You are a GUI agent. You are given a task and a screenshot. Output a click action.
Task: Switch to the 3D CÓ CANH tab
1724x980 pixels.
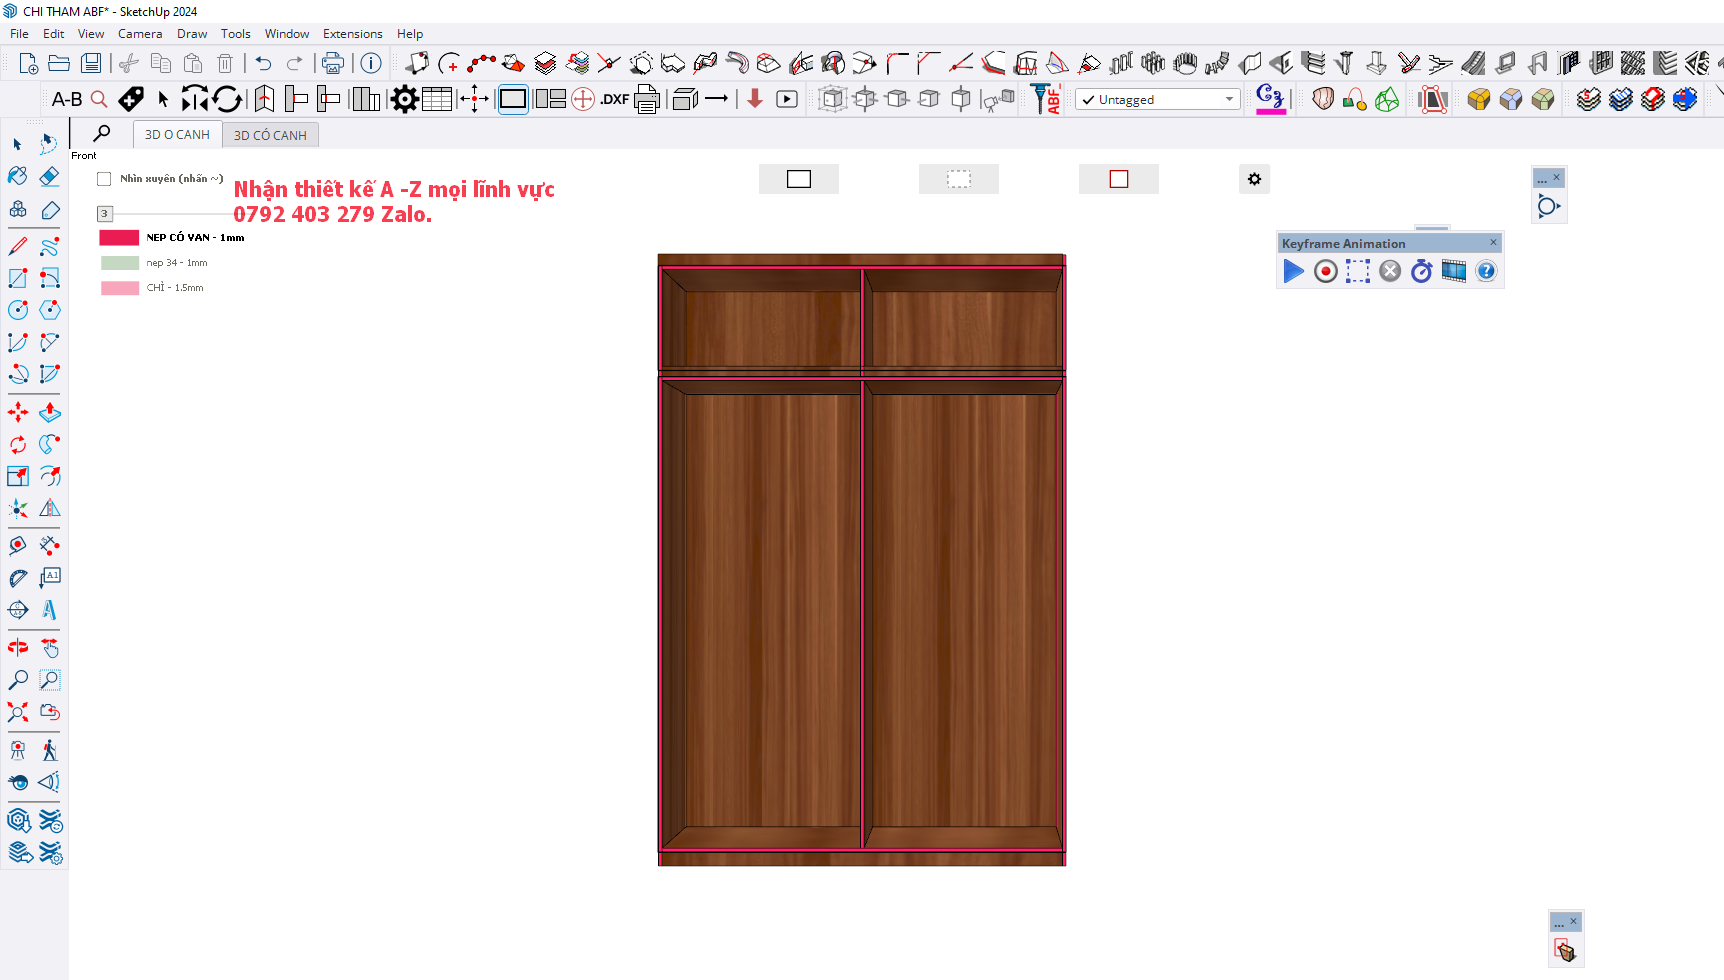[270, 135]
